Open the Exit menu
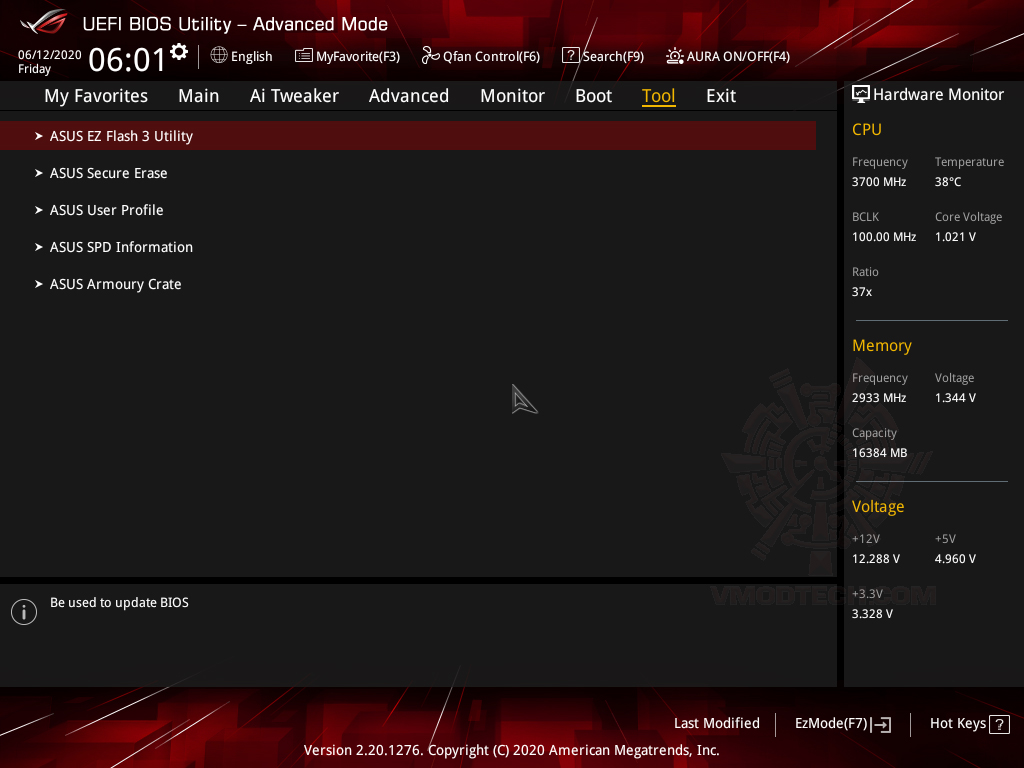The height and width of the screenshot is (768, 1024). click(720, 96)
